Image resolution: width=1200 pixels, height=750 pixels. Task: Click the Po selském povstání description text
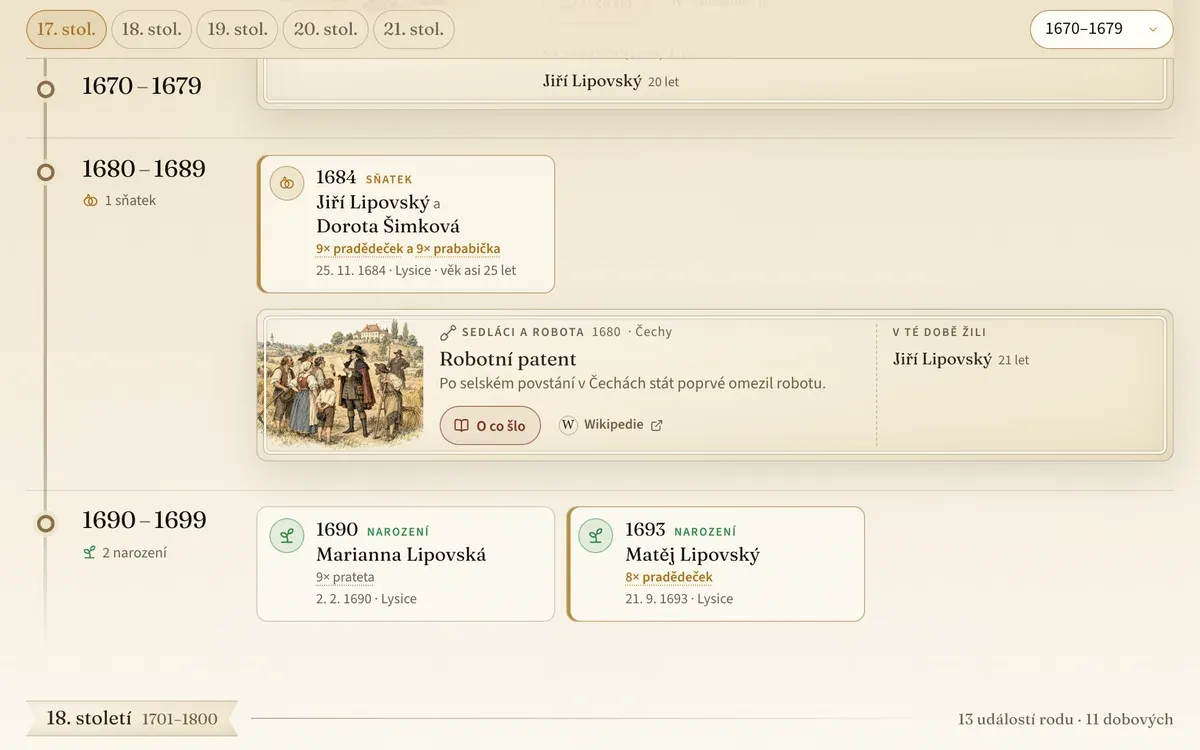coord(633,383)
